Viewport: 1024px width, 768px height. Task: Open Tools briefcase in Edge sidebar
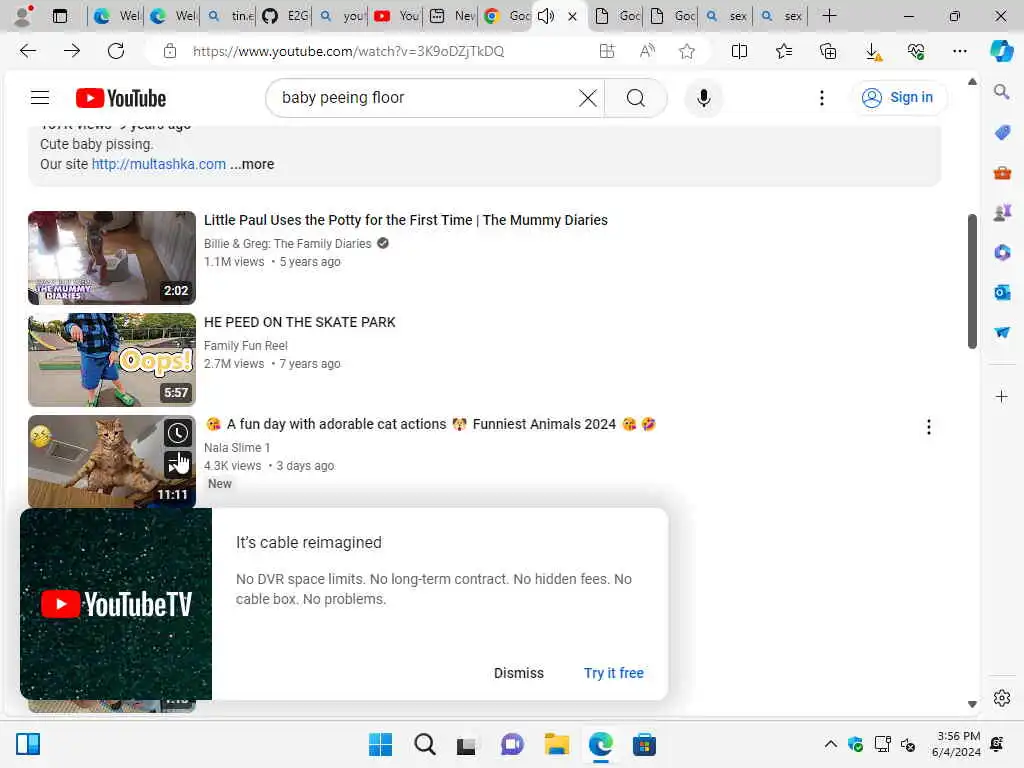1002,173
